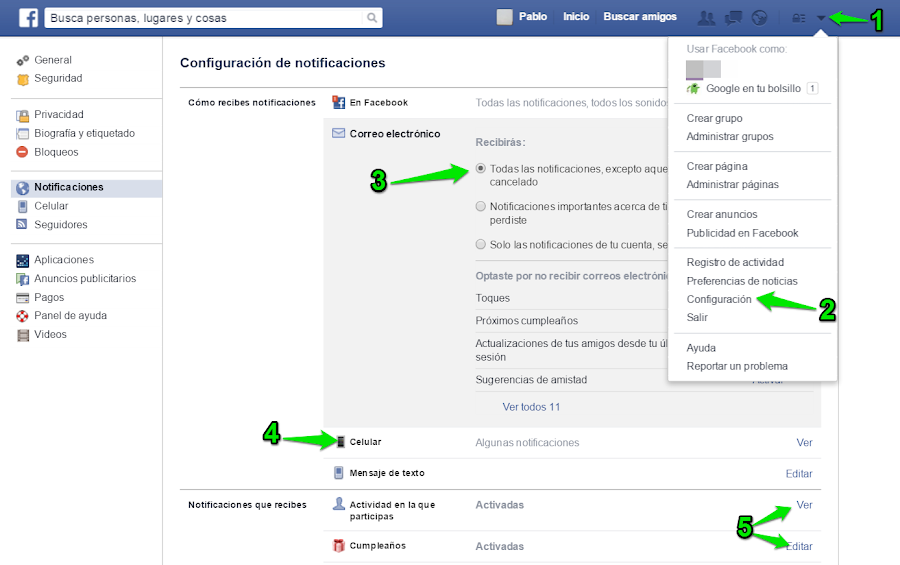Click Ver link in Celular row

coord(804,443)
